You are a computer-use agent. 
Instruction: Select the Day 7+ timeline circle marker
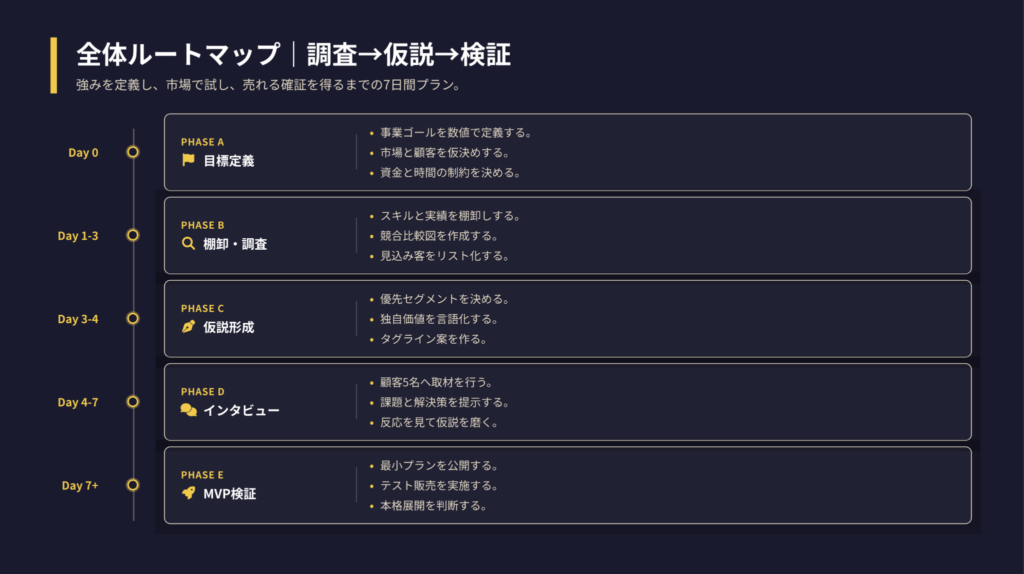click(x=133, y=485)
